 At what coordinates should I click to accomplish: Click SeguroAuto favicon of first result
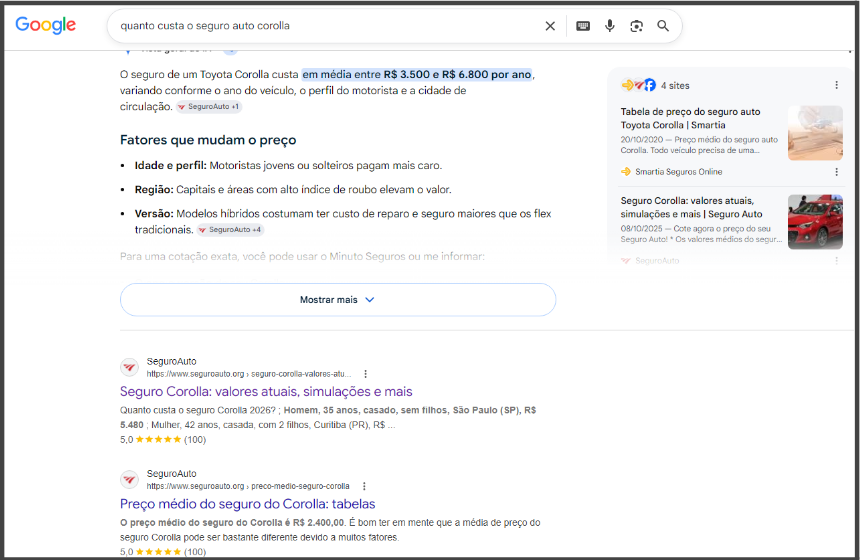click(129, 367)
